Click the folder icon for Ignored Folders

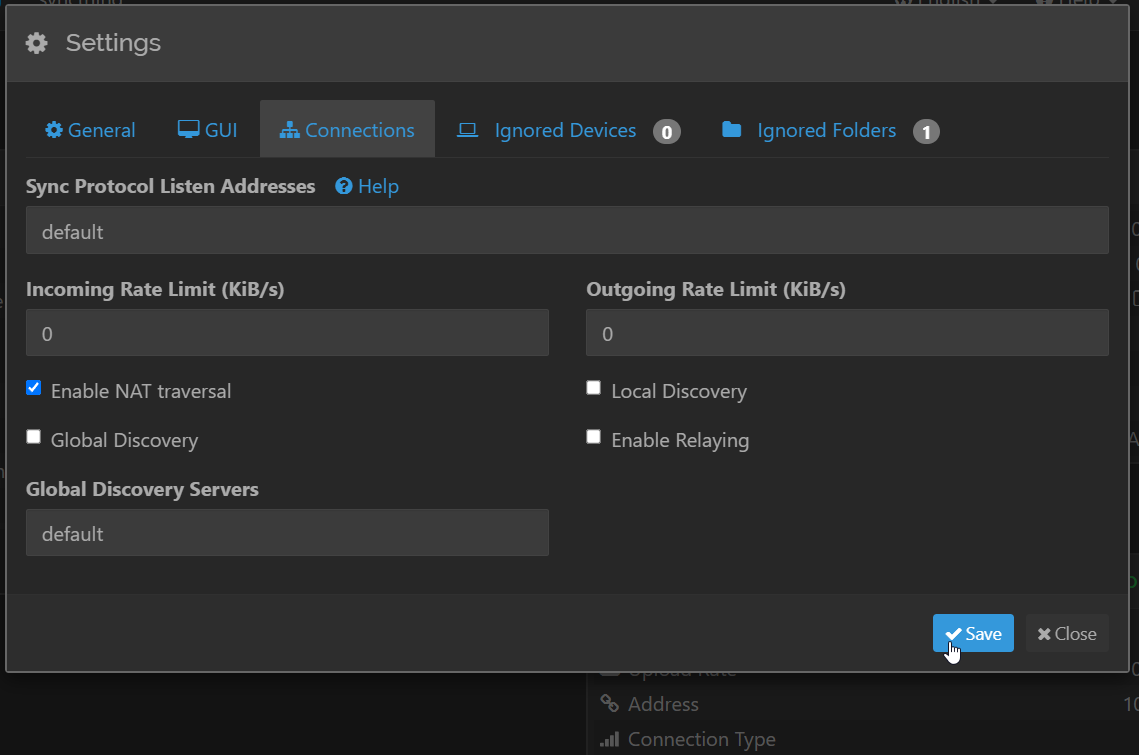click(x=731, y=130)
